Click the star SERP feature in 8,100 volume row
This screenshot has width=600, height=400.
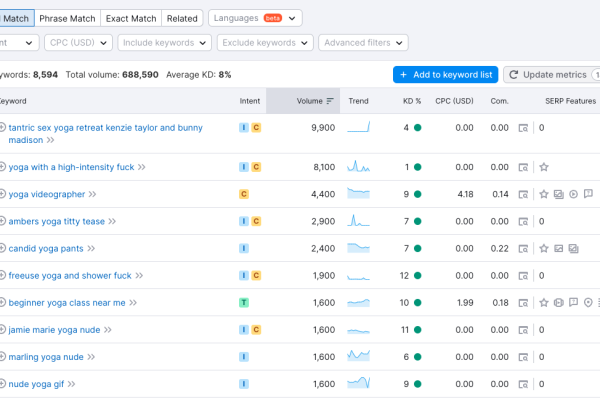click(x=544, y=167)
